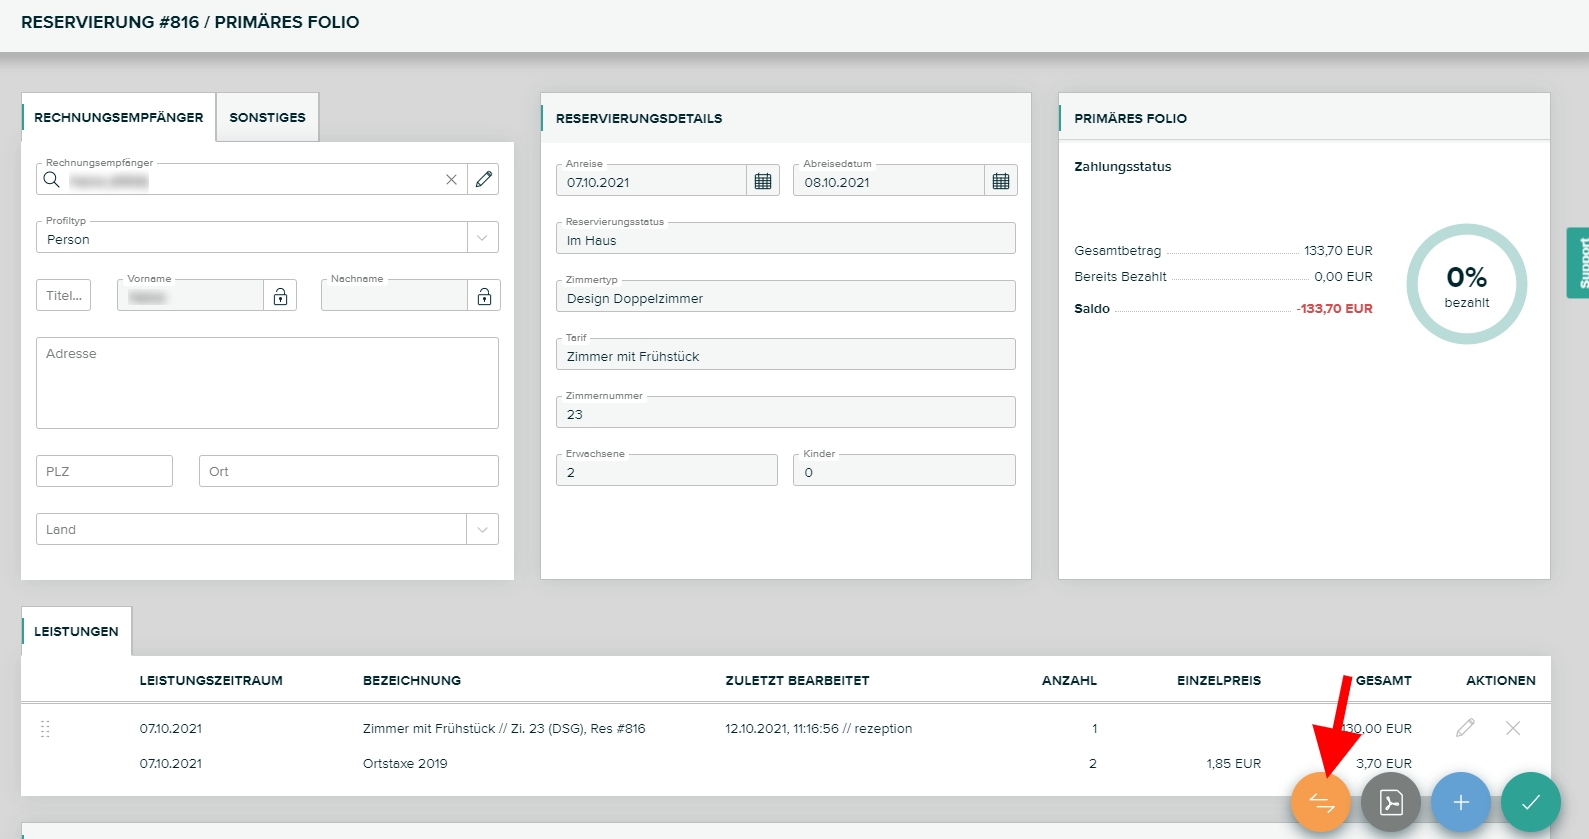Click the blue plus add button
Viewport: 1589px width, 839px height.
tap(1460, 802)
